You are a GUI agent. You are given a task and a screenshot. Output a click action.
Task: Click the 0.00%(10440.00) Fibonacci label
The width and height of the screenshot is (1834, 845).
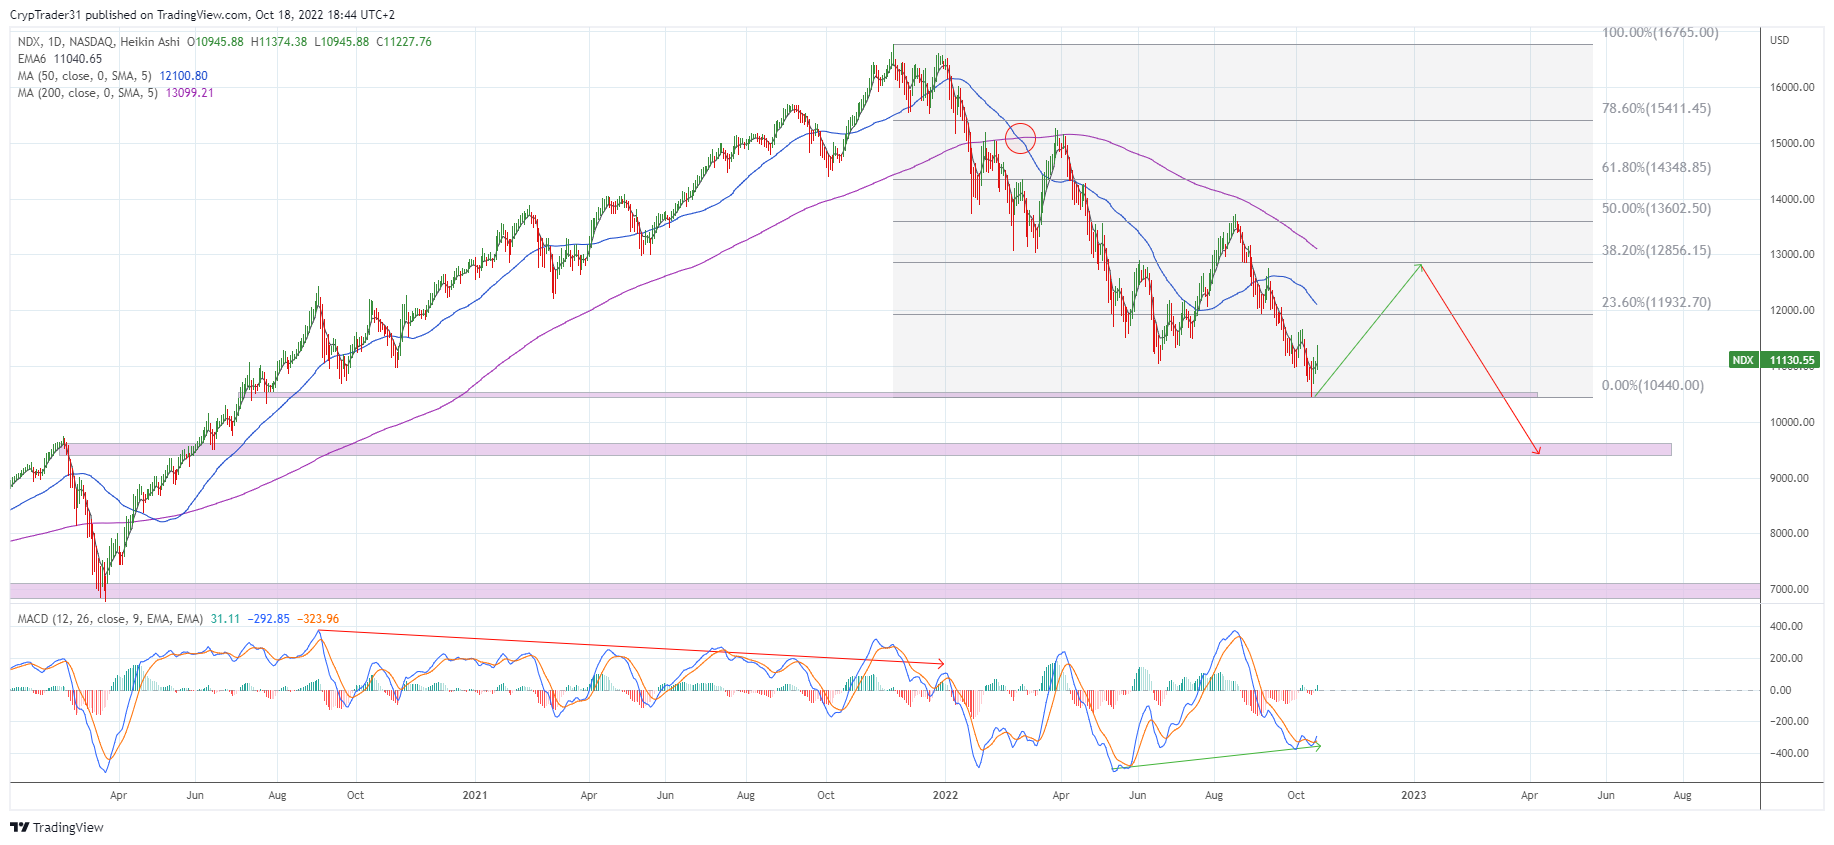tap(1653, 385)
